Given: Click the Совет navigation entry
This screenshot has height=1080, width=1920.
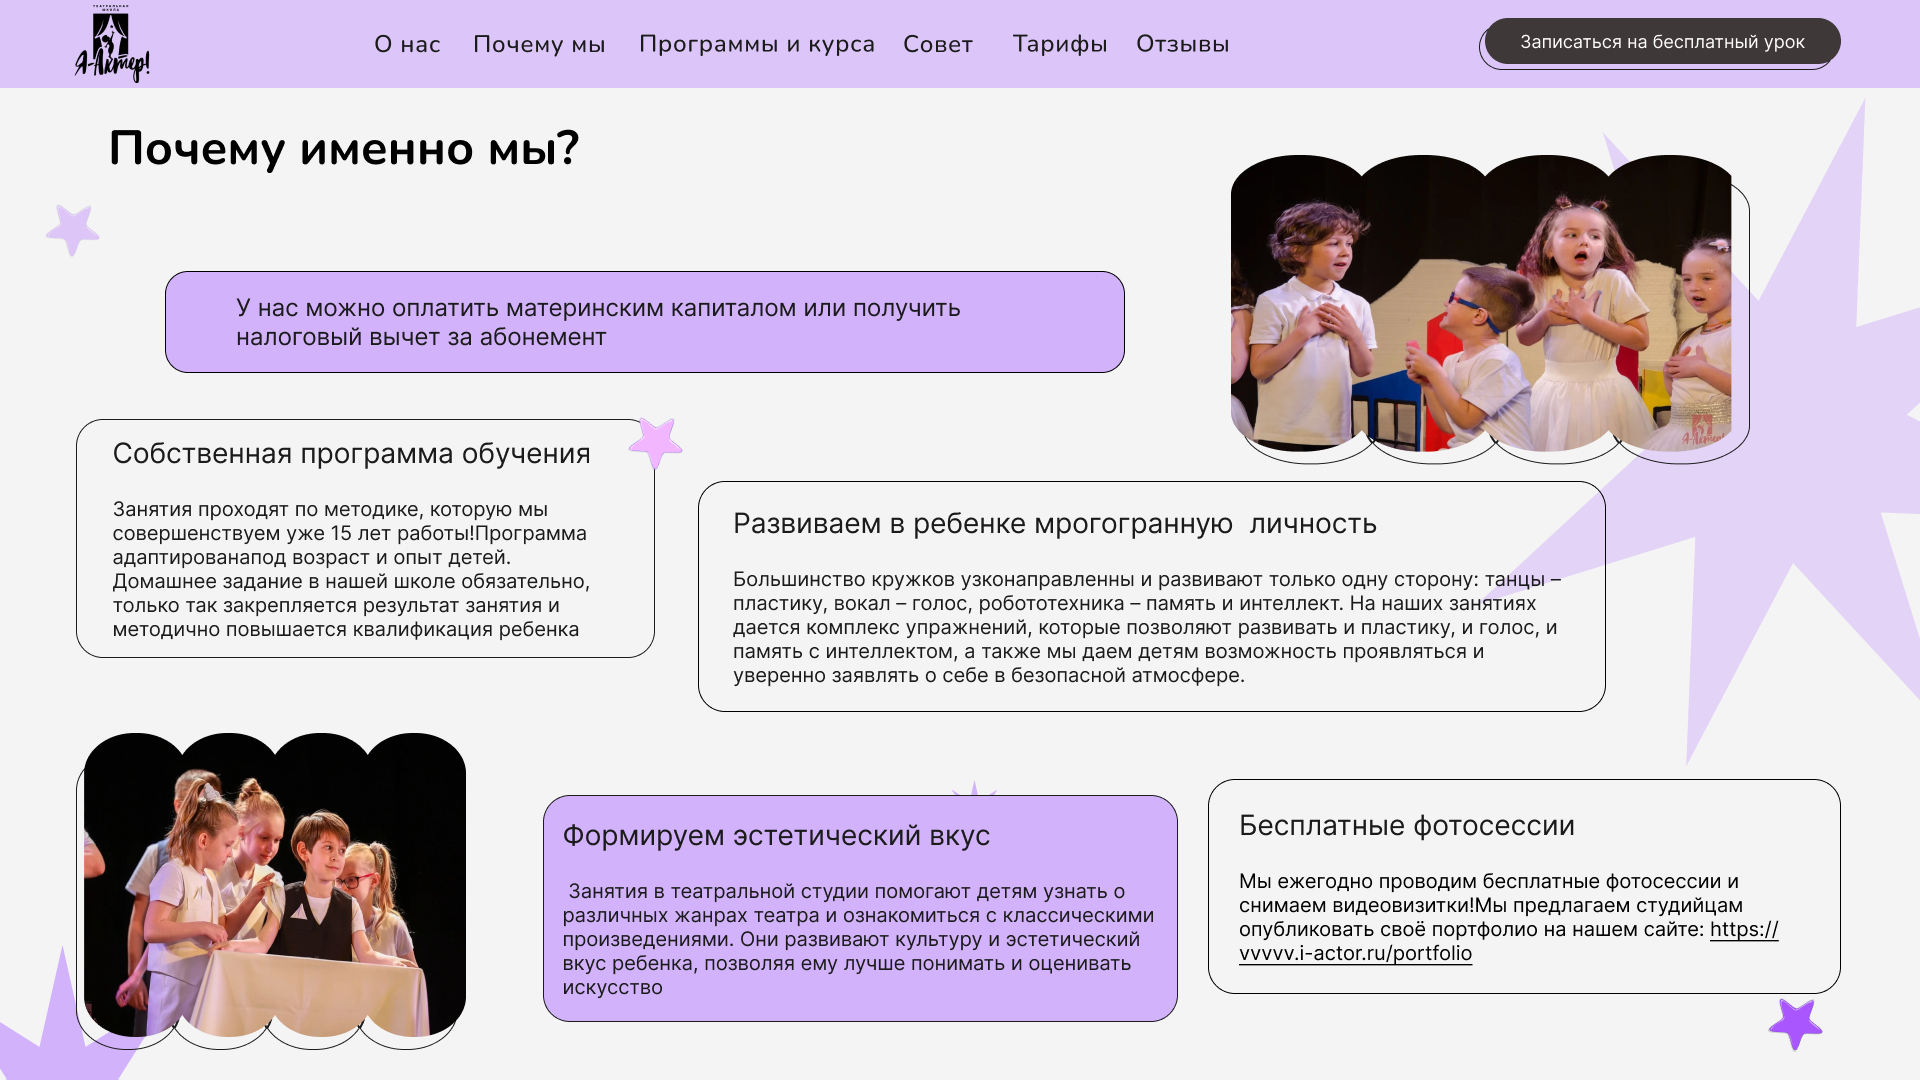Looking at the screenshot, I should point(937,44).
